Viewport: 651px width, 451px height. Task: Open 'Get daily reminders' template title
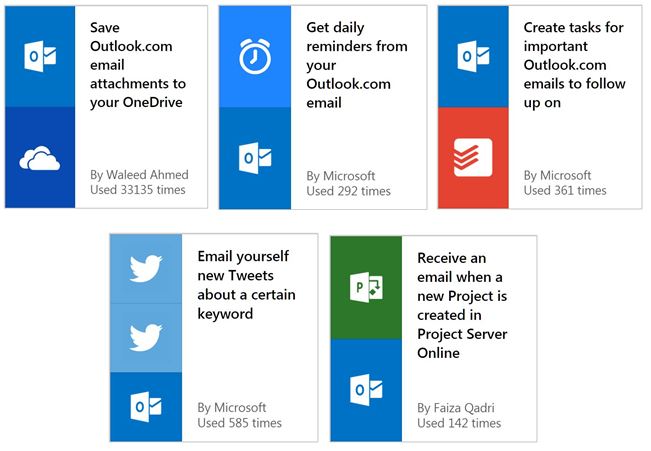[x=357, y=65]
